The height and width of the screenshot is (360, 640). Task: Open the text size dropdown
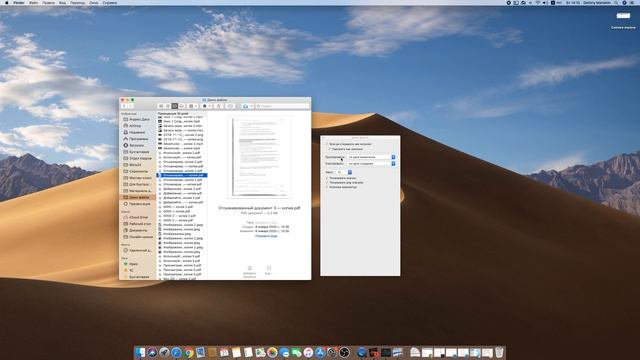click(x=344, y=172)
